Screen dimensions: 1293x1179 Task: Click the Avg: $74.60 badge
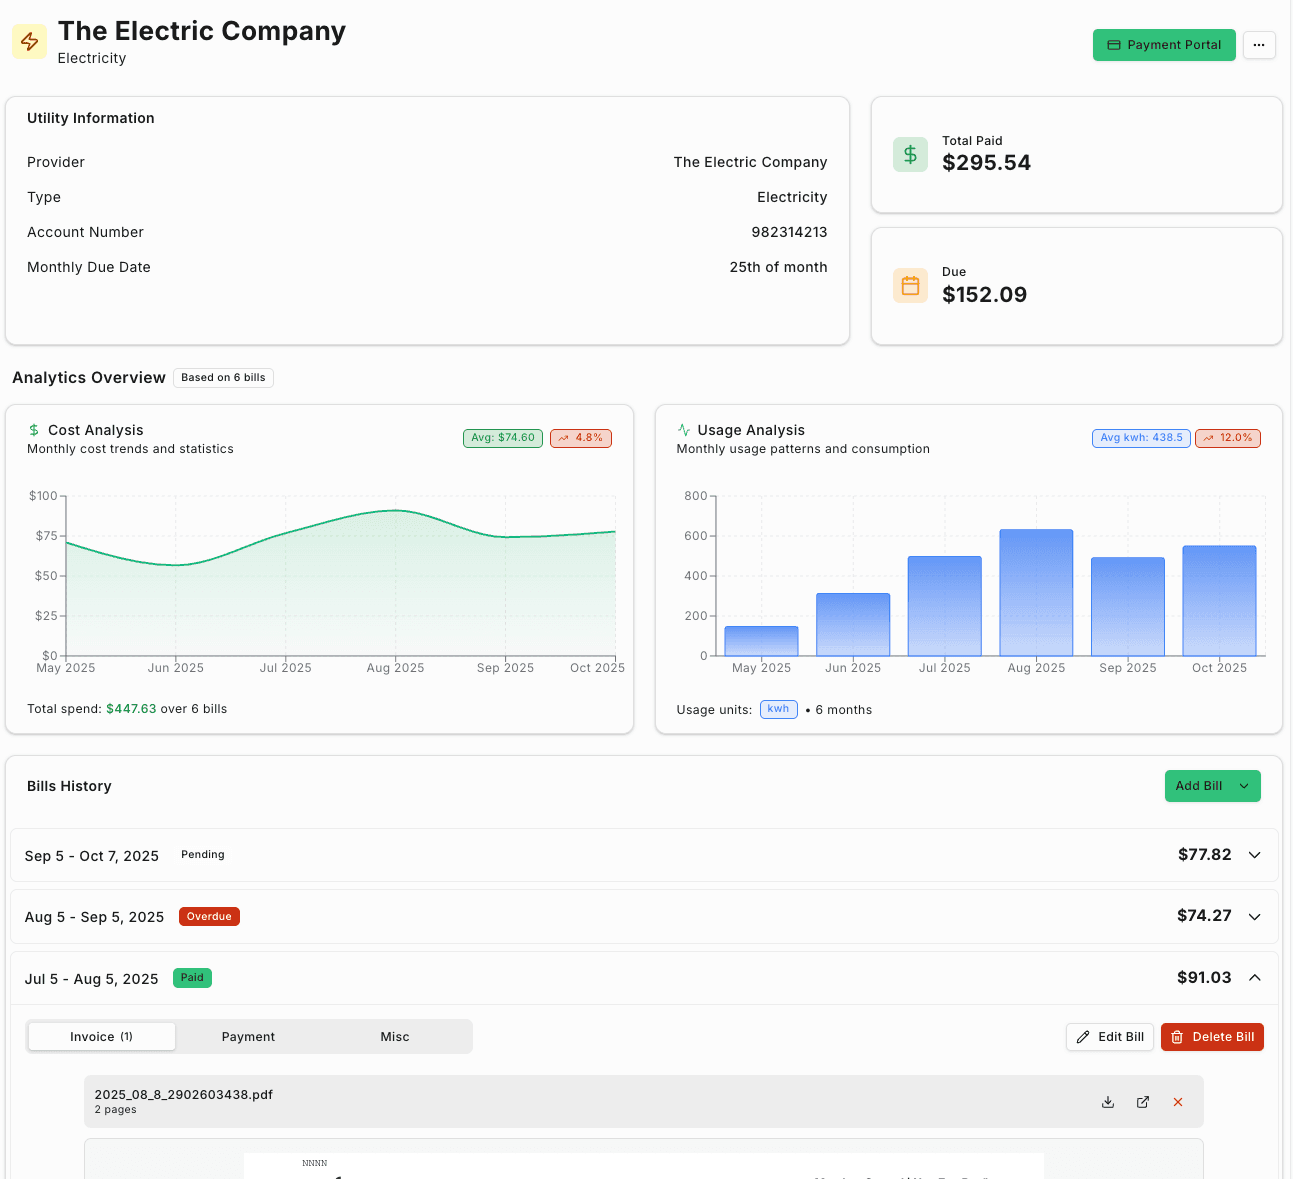pyautogui.click(x=502, y=438)
